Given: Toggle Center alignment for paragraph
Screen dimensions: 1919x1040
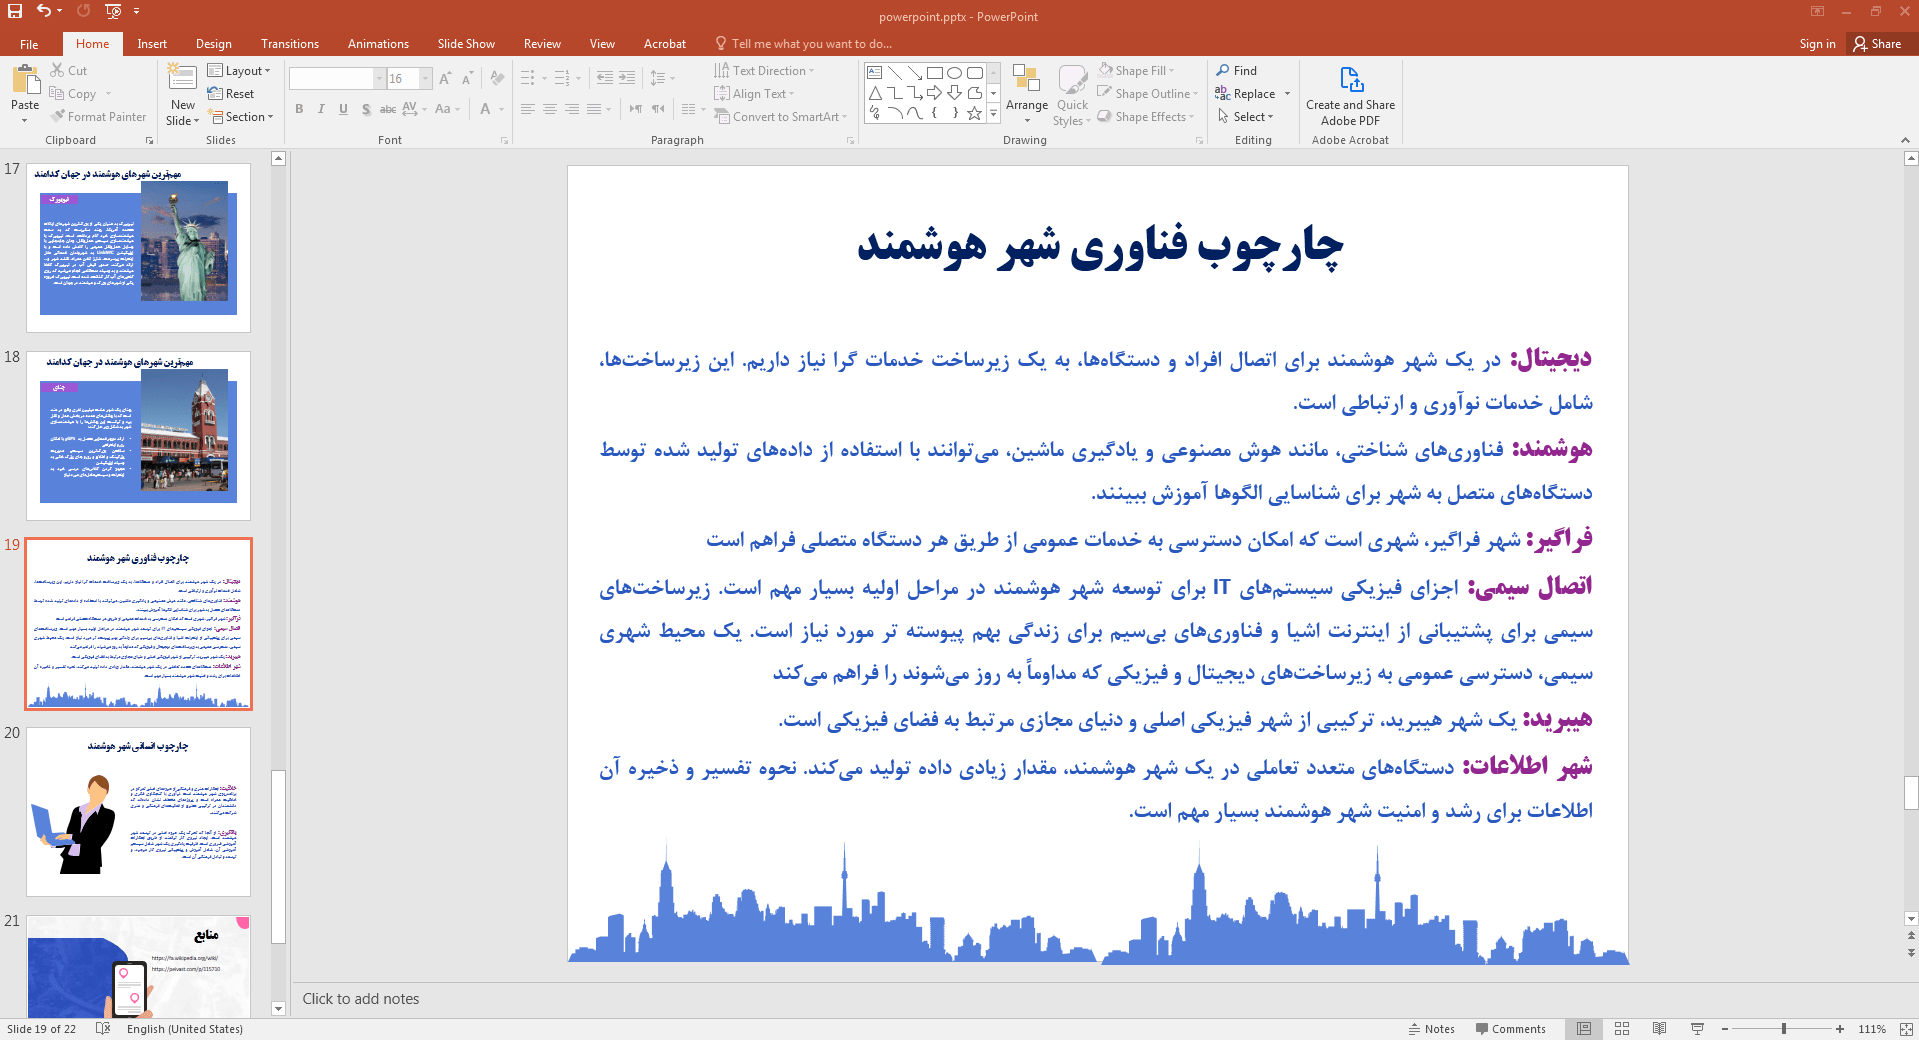Looking at the screenshot, I should click(550, 109).
